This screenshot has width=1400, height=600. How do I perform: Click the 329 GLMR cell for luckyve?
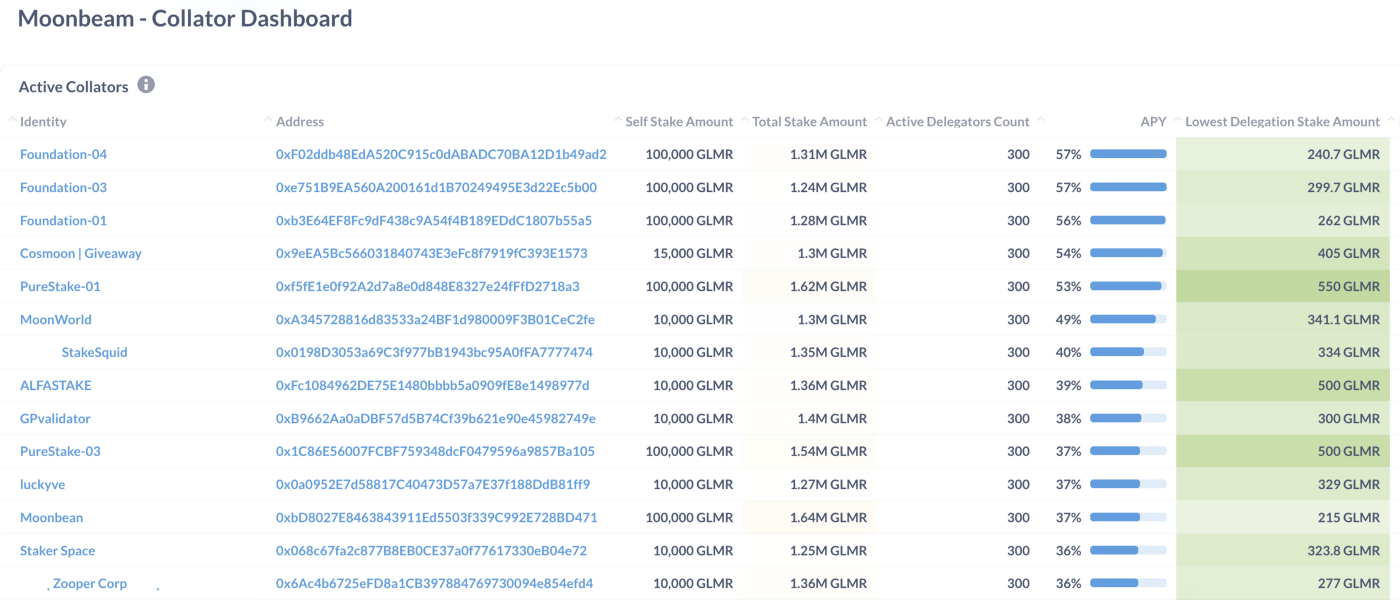(x=1283, y=484)
